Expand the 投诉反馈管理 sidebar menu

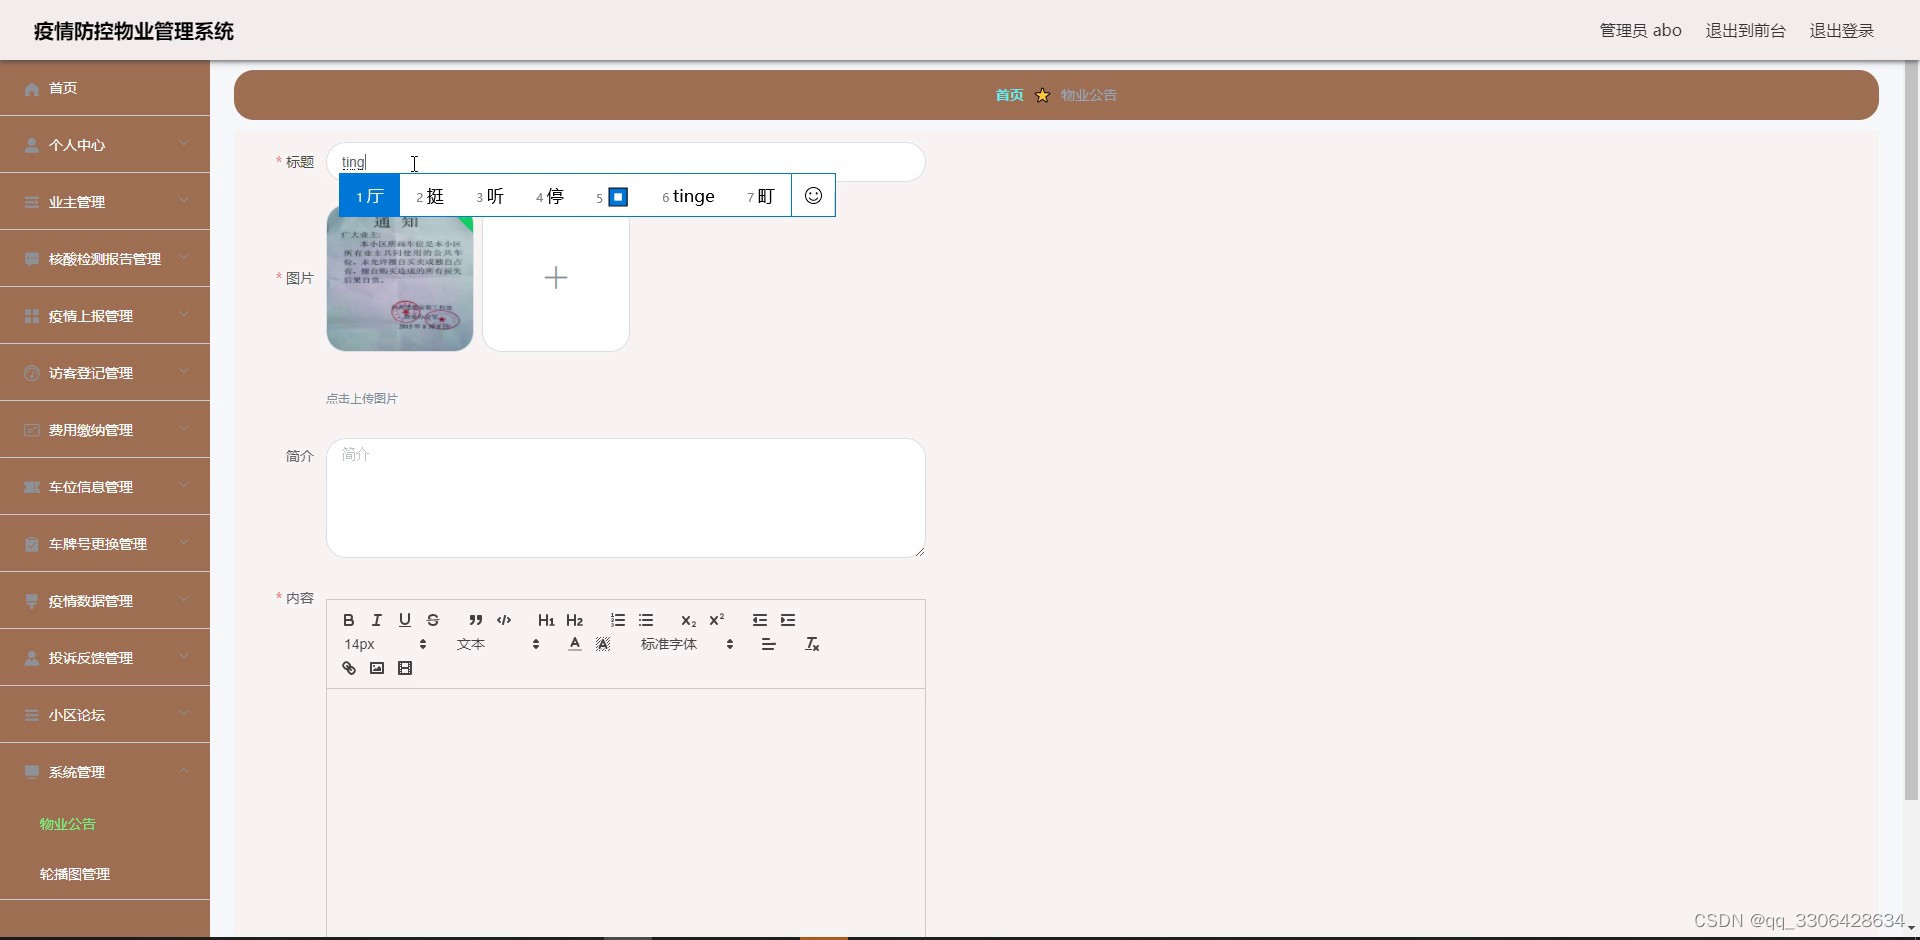click(105, 658)
